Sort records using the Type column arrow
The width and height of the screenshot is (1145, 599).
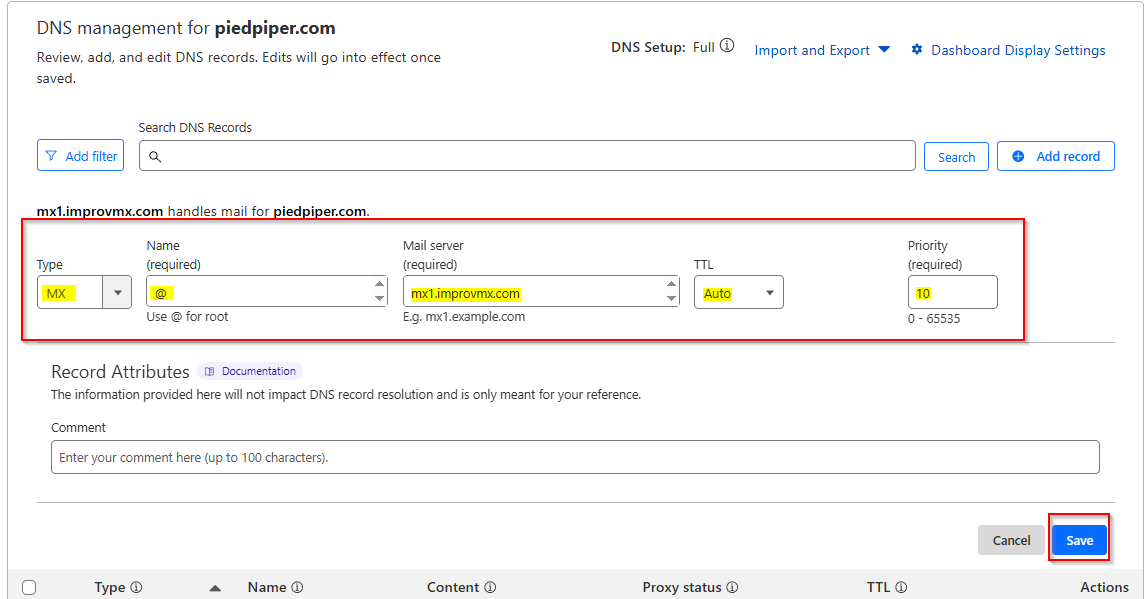pyautogui.click(x=215, y=588)
